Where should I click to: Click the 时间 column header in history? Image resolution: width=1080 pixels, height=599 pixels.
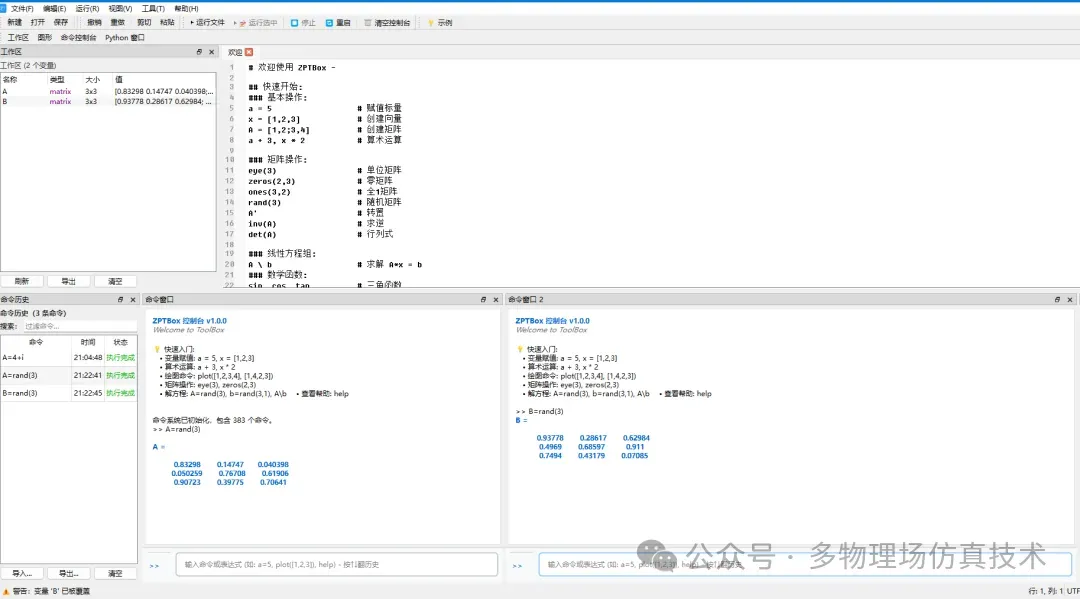pos(87,342)
